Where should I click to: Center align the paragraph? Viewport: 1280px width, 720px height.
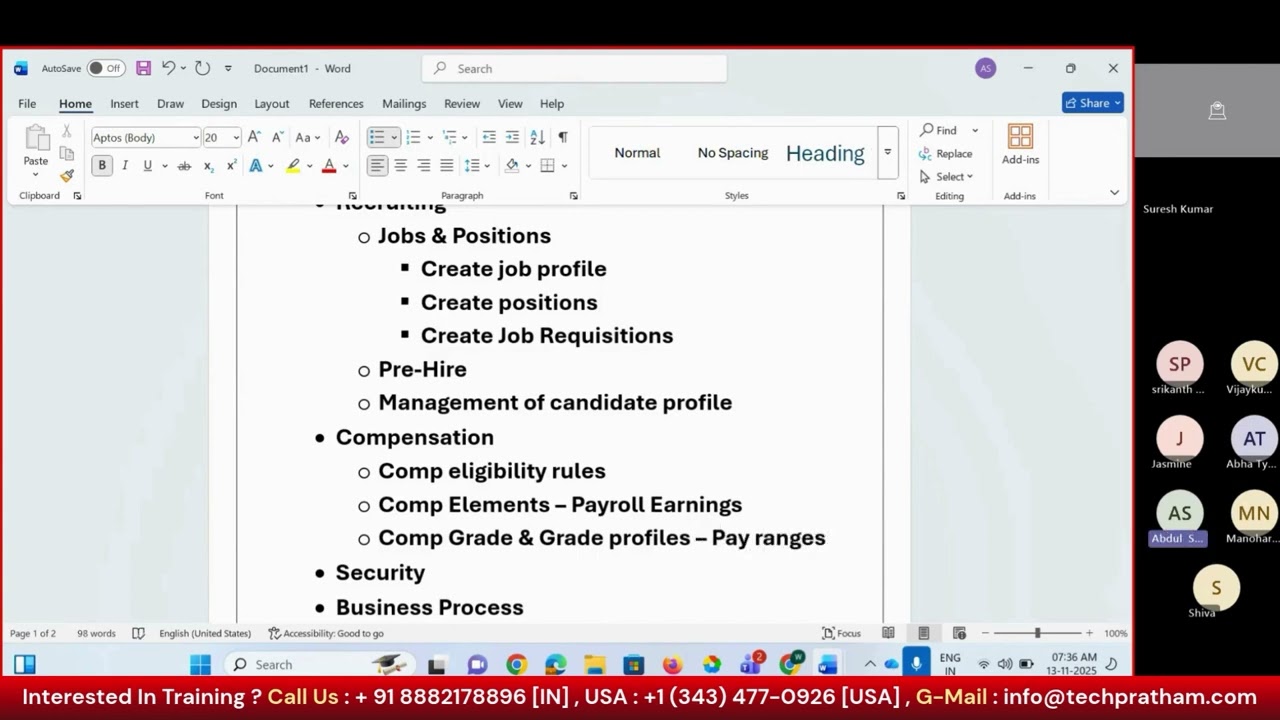tap(400, 166)
